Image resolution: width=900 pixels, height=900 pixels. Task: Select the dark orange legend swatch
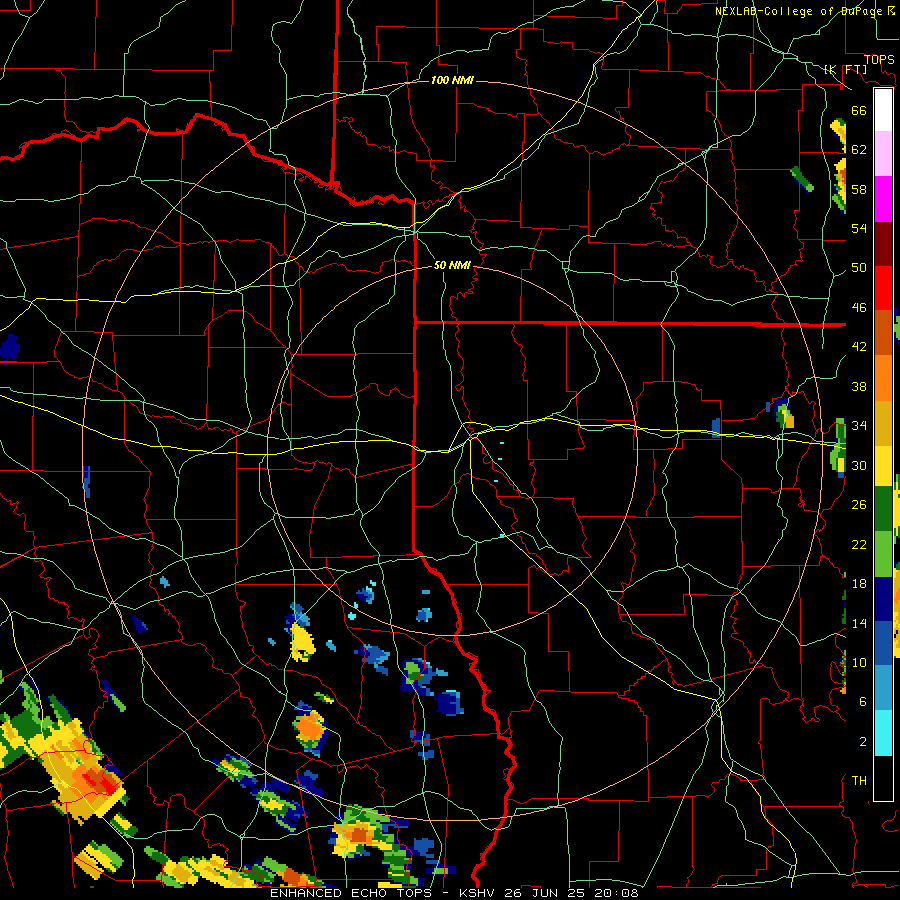(x=883, y=332)
